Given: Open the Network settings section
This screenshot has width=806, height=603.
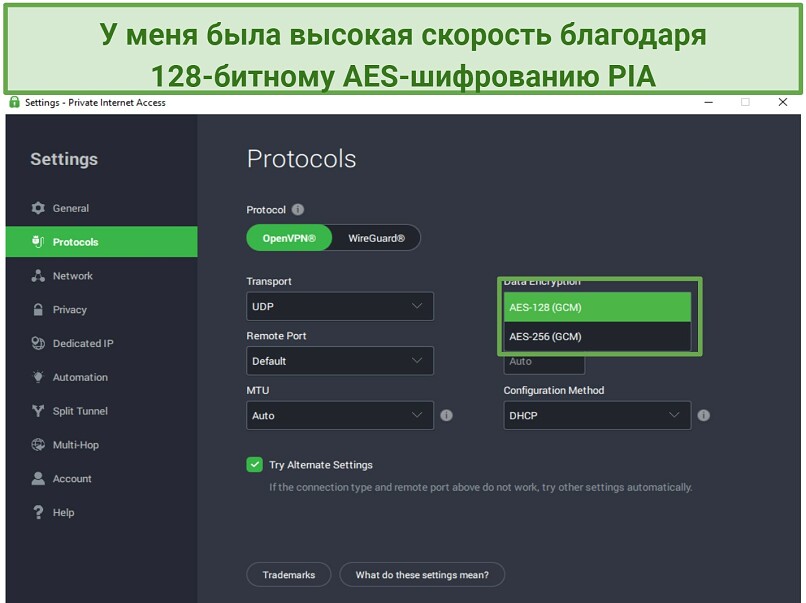Looking at the screenshot, I should (102, 276).
